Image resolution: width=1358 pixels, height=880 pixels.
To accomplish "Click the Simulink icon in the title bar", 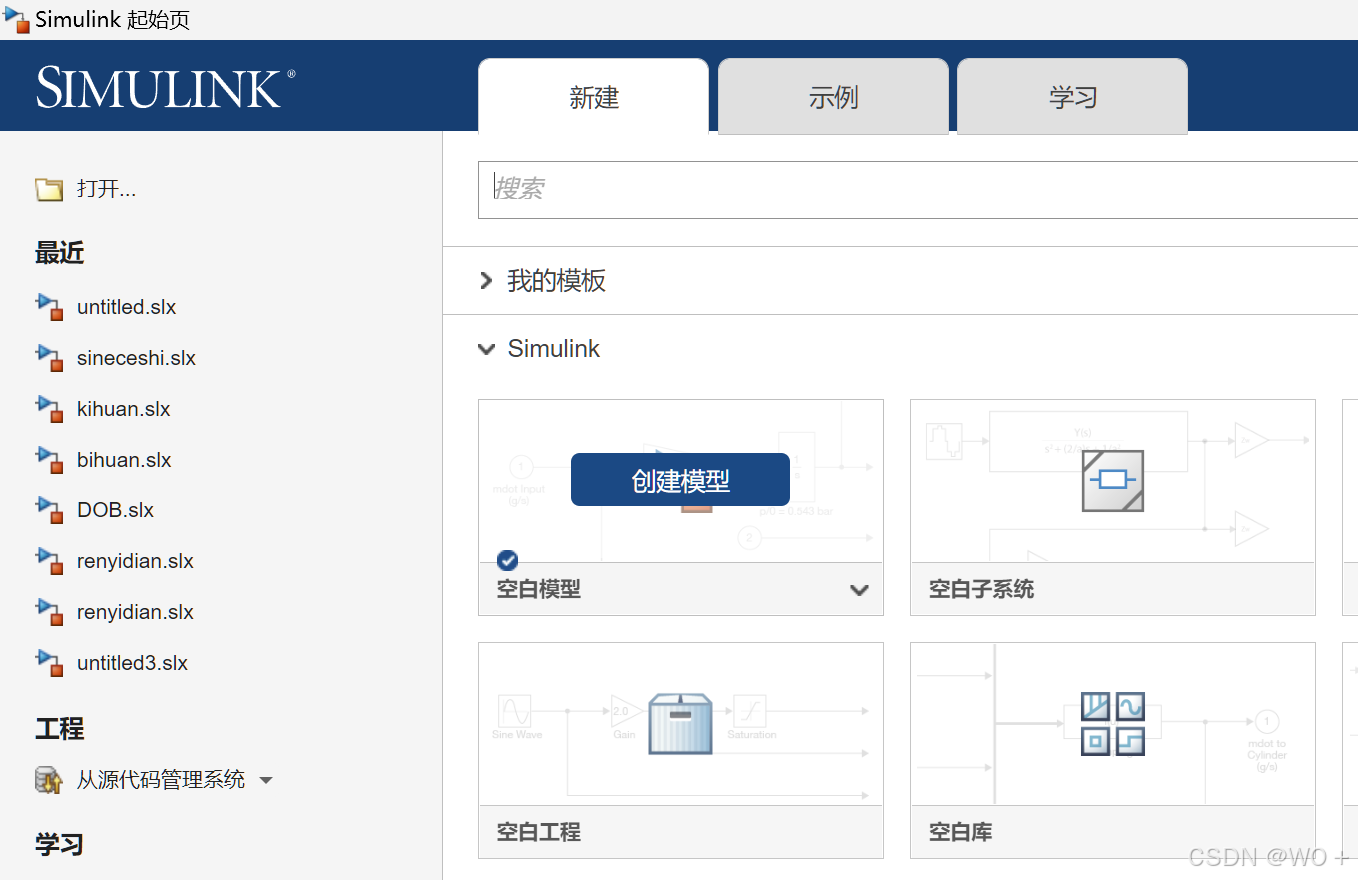I will click(x=16, y=19).
